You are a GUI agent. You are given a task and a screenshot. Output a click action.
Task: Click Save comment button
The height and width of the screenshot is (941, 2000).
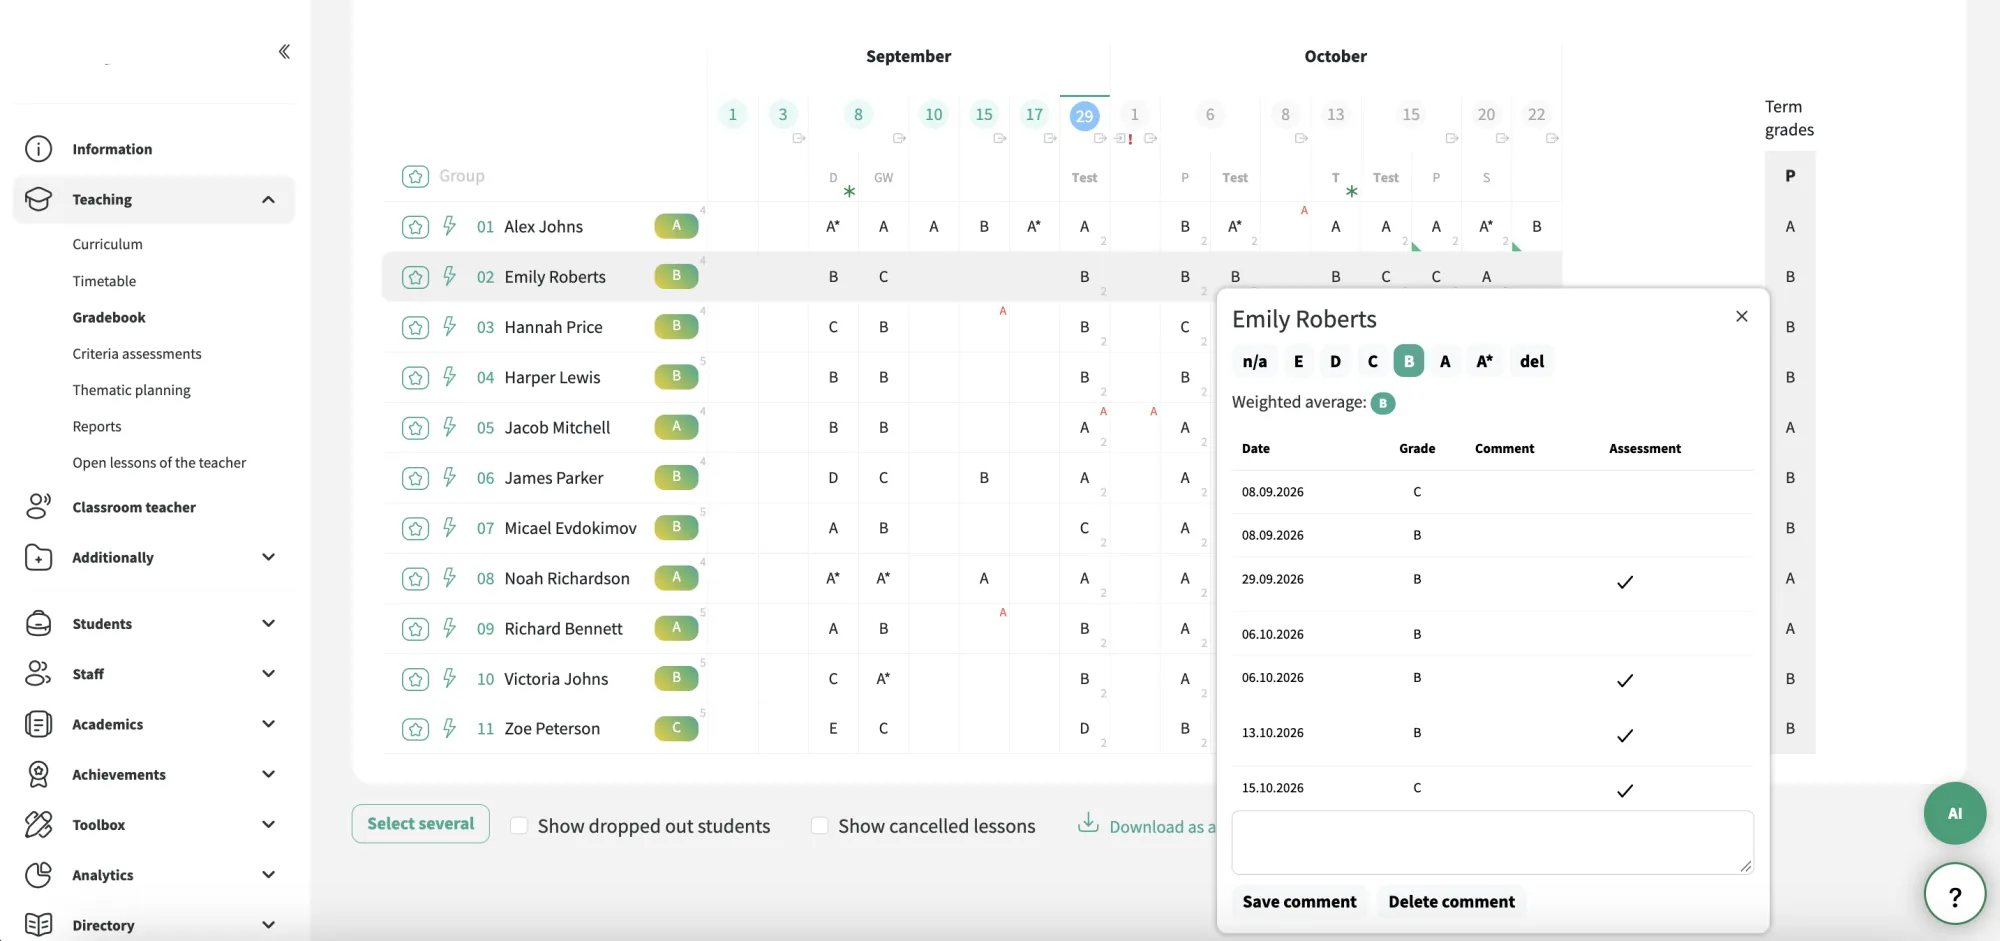click(1299, 901)
